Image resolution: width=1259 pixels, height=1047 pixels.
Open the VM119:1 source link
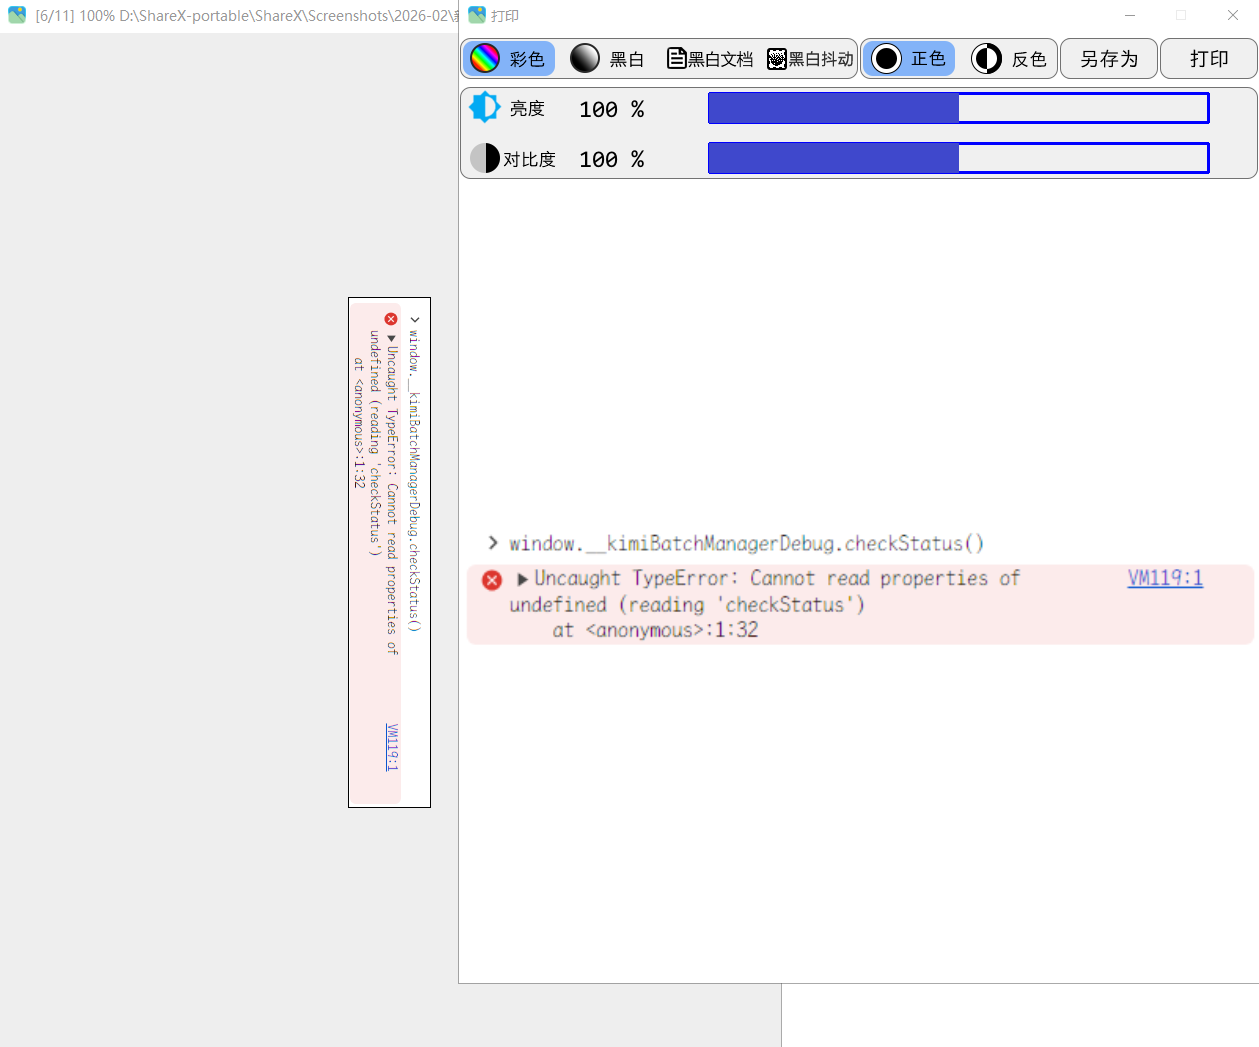1164,578
